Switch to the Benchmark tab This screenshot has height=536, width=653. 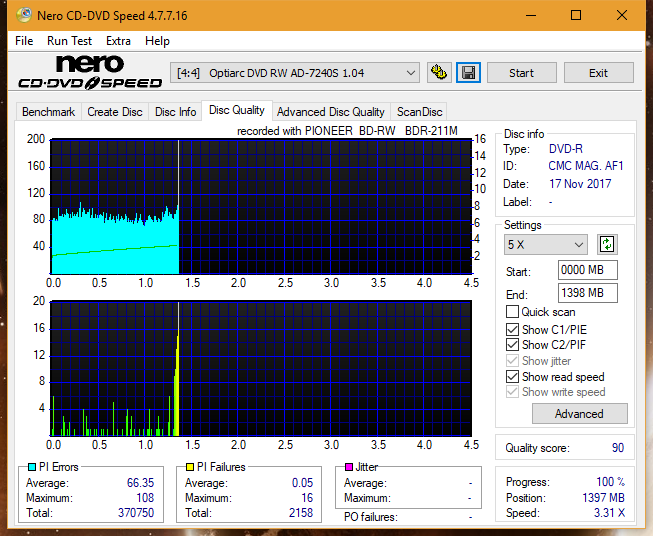pos(48,112)
